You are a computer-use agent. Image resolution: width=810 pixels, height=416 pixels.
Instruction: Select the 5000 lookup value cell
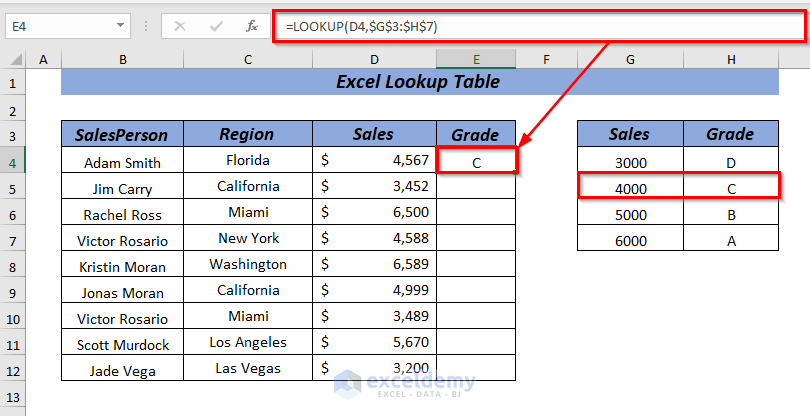click(630, 212)
